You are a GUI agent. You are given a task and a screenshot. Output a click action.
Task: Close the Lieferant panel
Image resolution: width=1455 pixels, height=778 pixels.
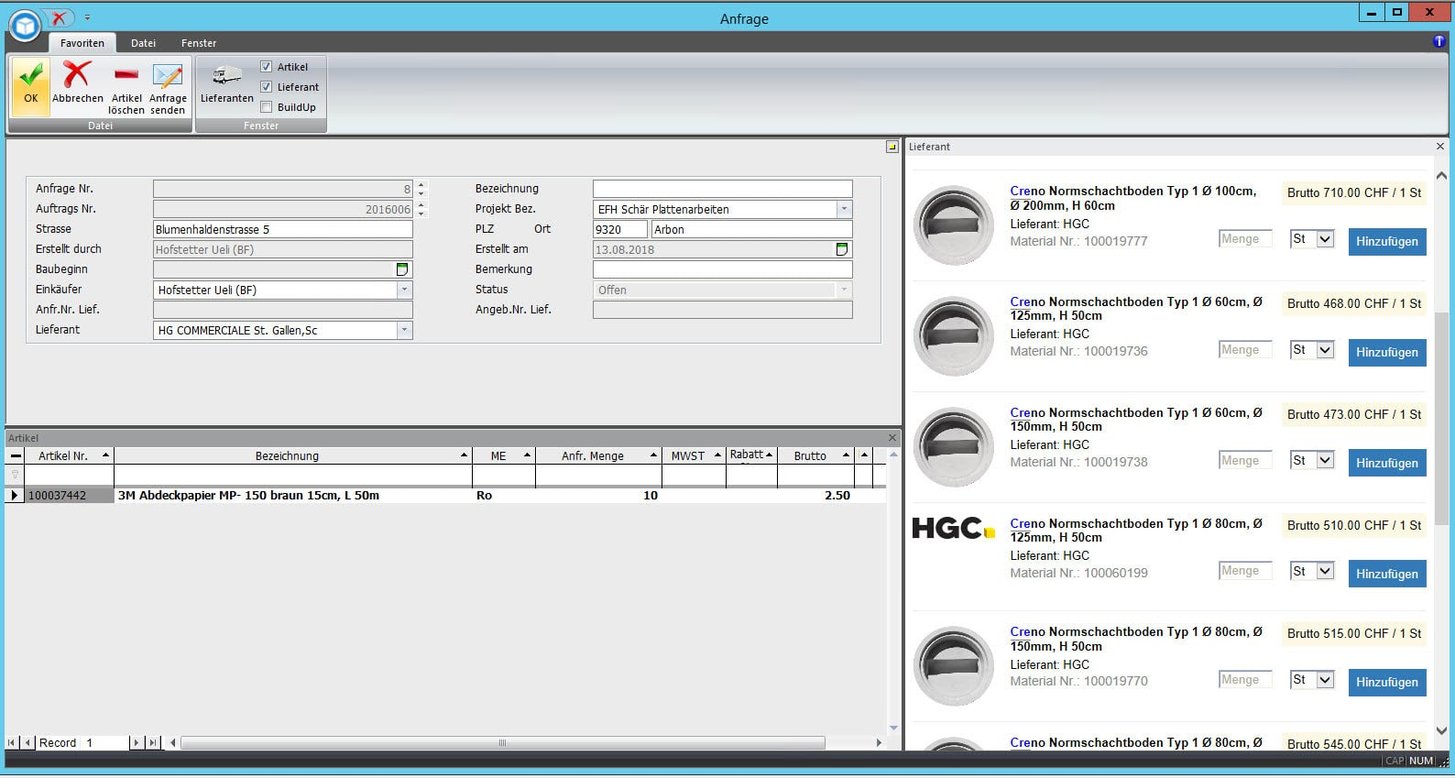[x=1440, y=147]
